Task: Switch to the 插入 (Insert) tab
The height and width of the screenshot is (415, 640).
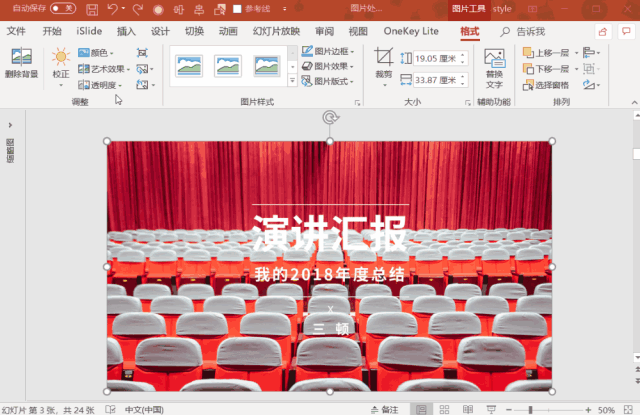Action: click(126, 31)
